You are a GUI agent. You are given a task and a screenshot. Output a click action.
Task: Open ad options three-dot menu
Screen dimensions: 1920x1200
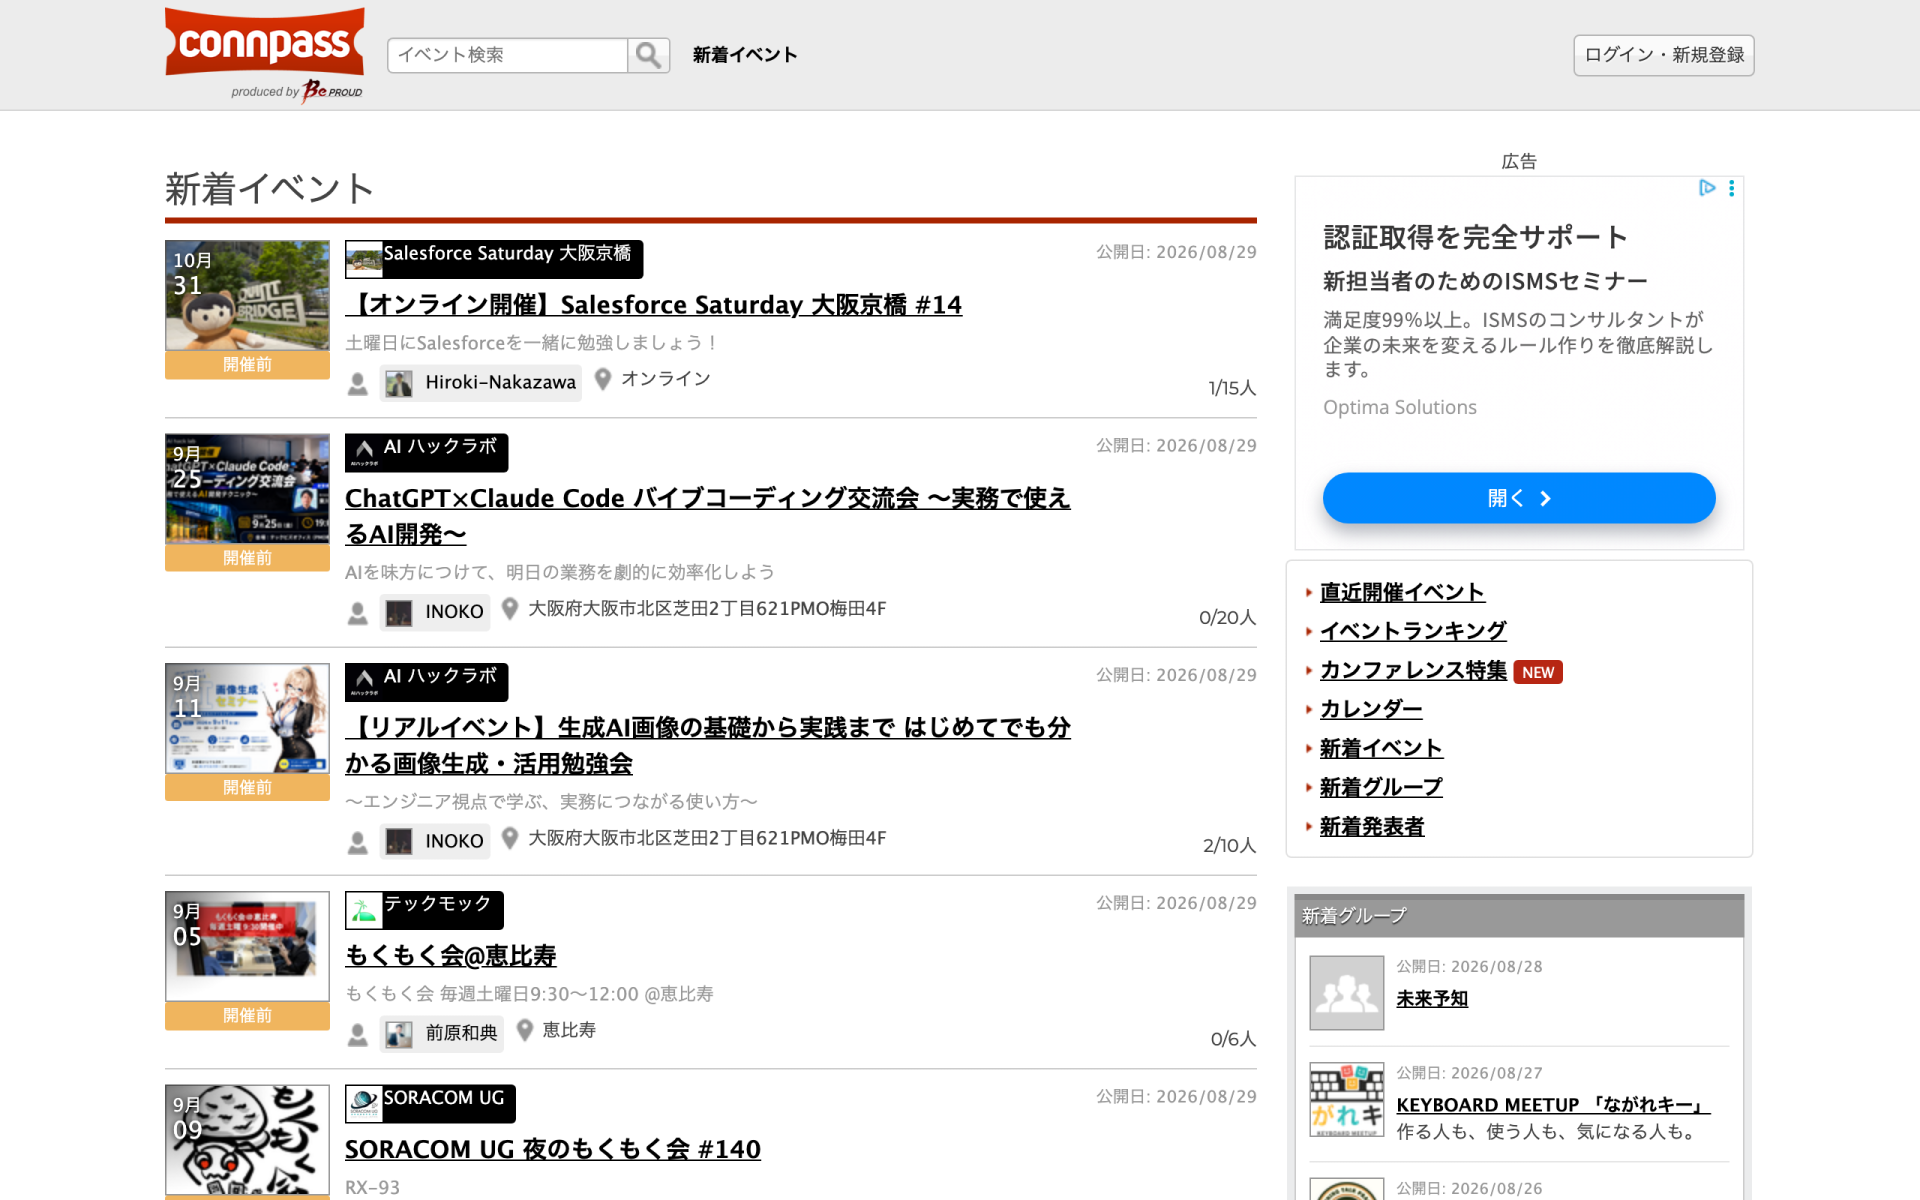click(1731, 188)
